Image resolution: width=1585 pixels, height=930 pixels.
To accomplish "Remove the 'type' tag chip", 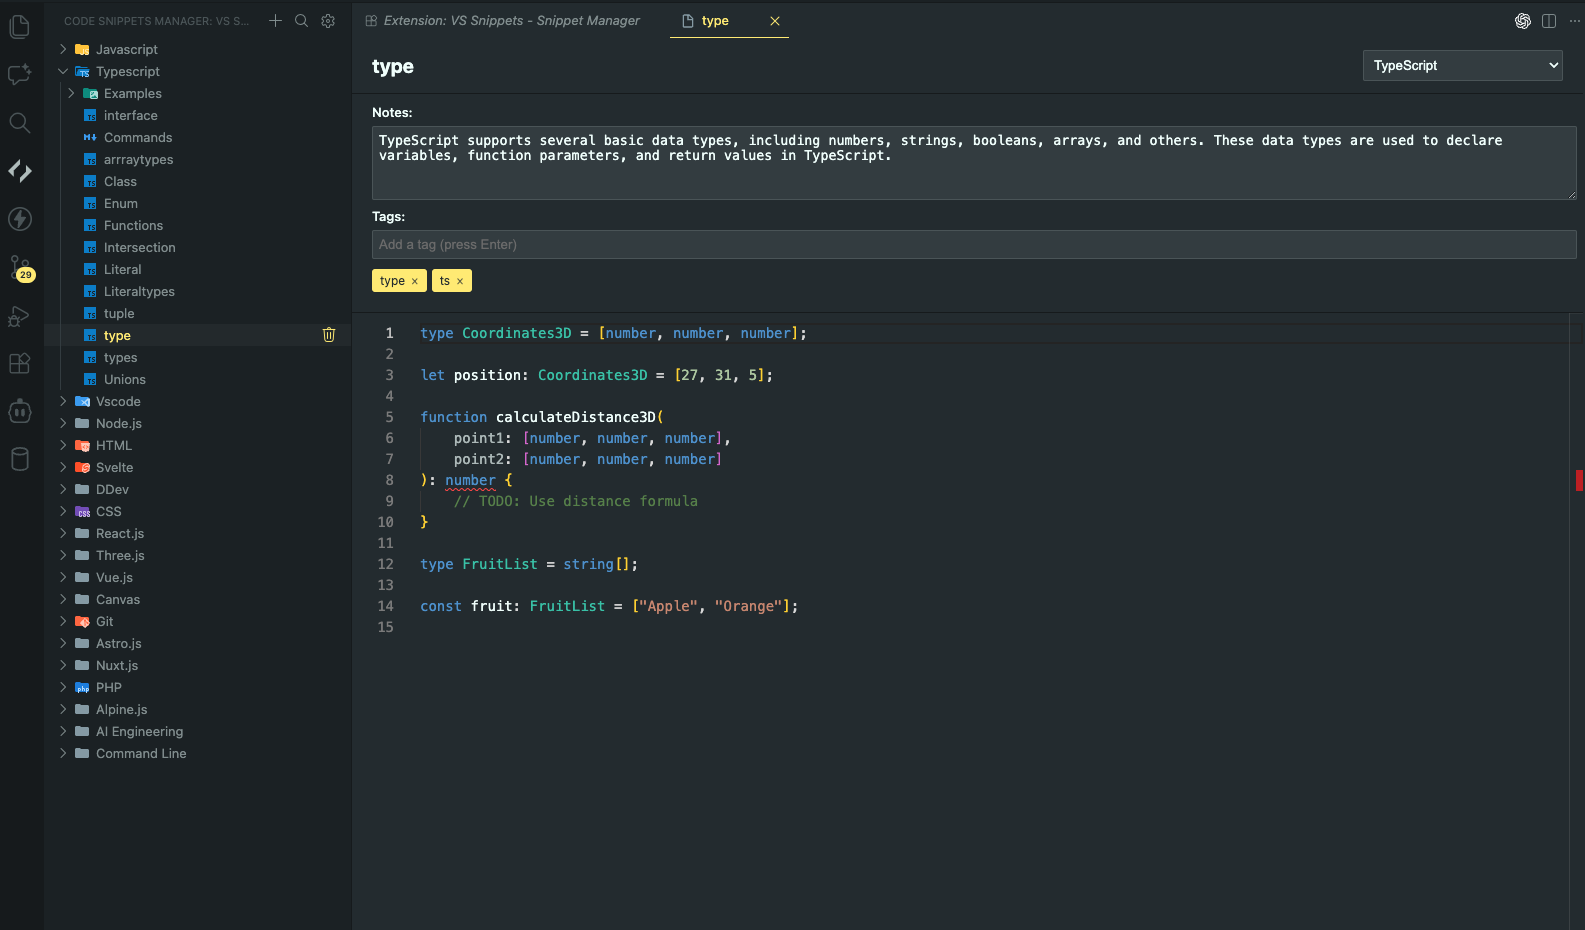I will click(x=415, y=282).
